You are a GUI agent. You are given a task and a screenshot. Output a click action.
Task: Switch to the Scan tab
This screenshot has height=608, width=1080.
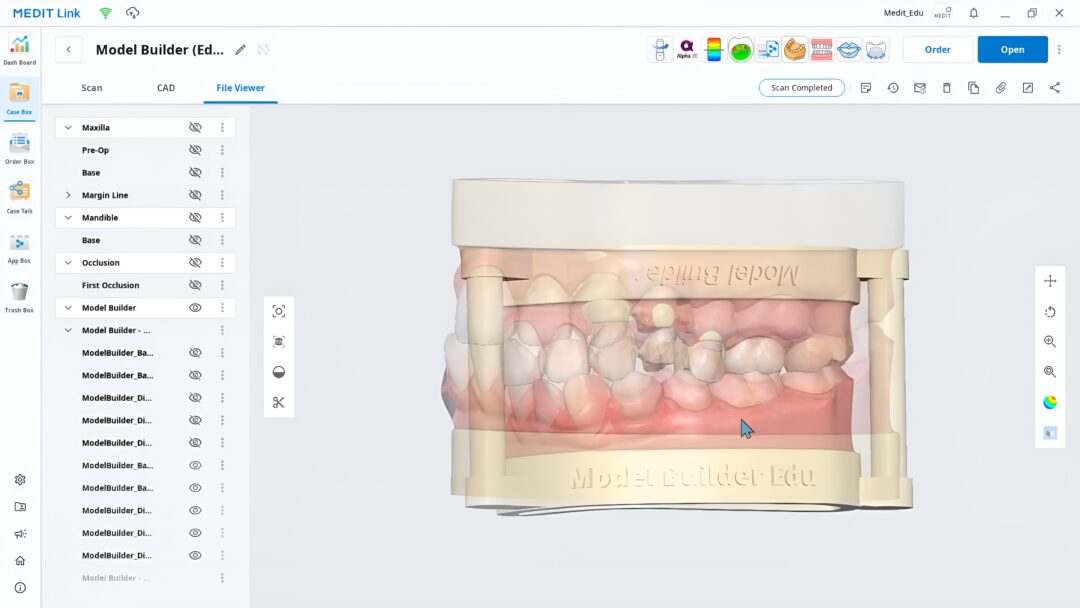(91, 87)
